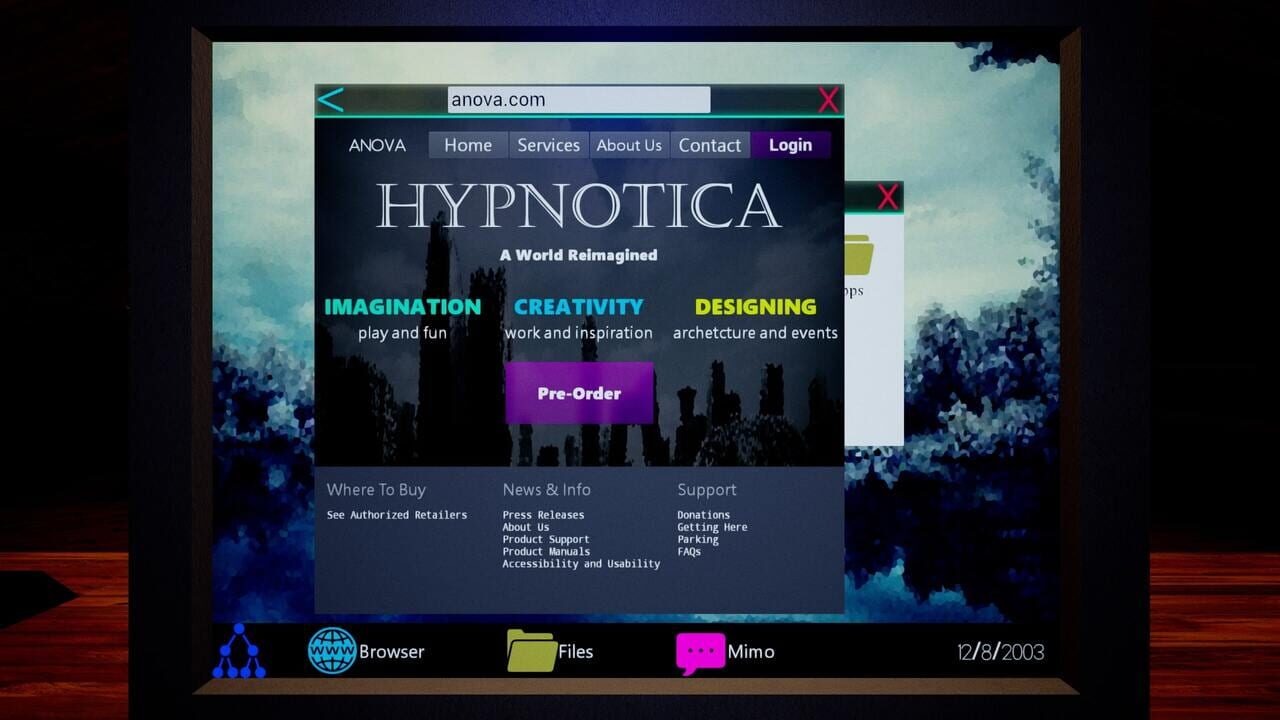Open the folder icon in background window
This screenshot has height=720, width=1280.
(858, 256)
